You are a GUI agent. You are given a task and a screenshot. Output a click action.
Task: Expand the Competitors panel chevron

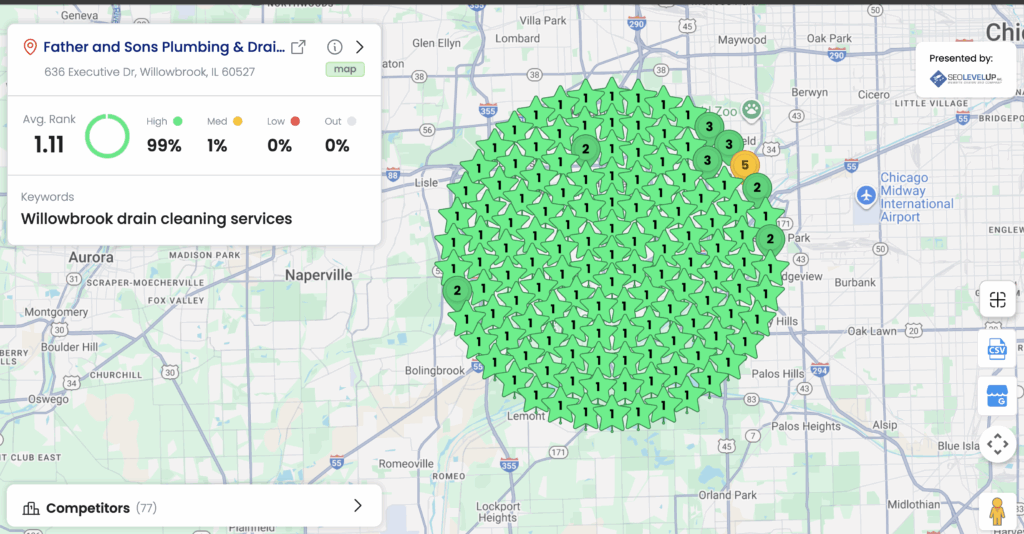pos(357,506)
